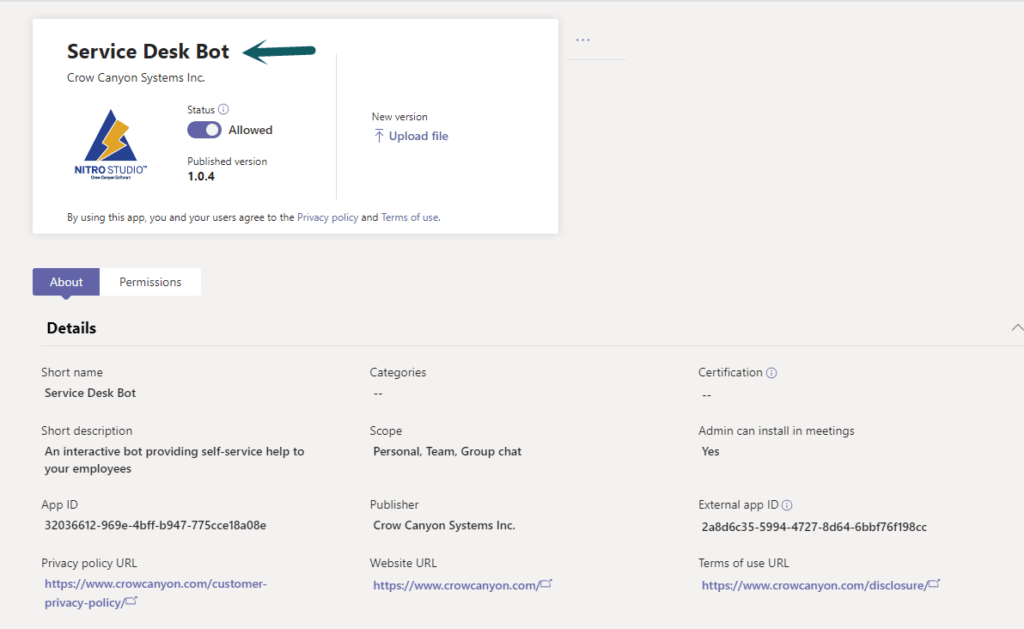
Task: Click the upload arrow icon
Action: (379, 136)
